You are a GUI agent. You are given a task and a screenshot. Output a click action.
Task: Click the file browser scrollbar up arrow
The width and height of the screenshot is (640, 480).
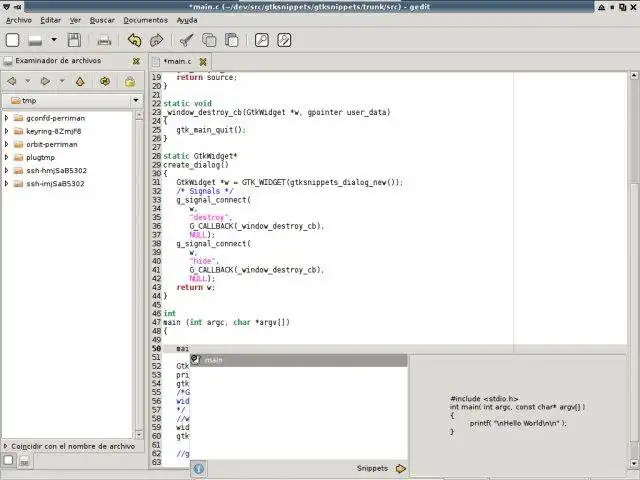pos(139,115)
